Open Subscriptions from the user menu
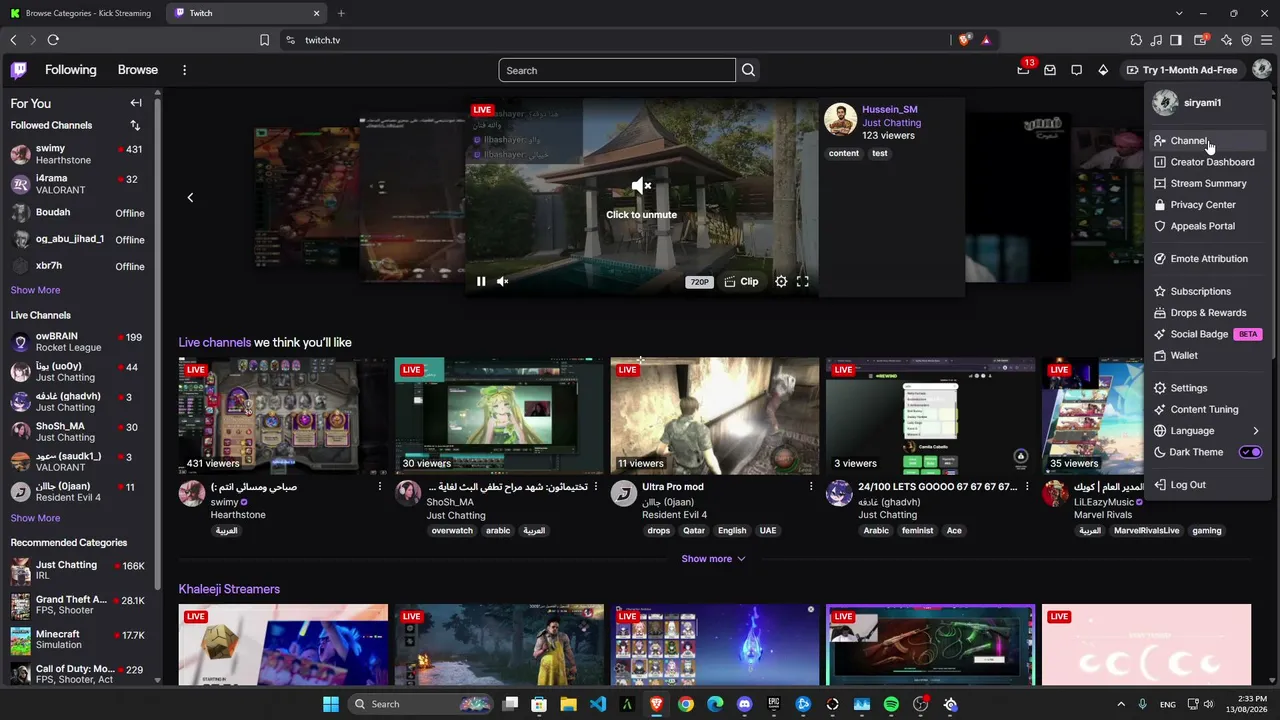Screen dimensions: 1280x720 (1207, 292)
